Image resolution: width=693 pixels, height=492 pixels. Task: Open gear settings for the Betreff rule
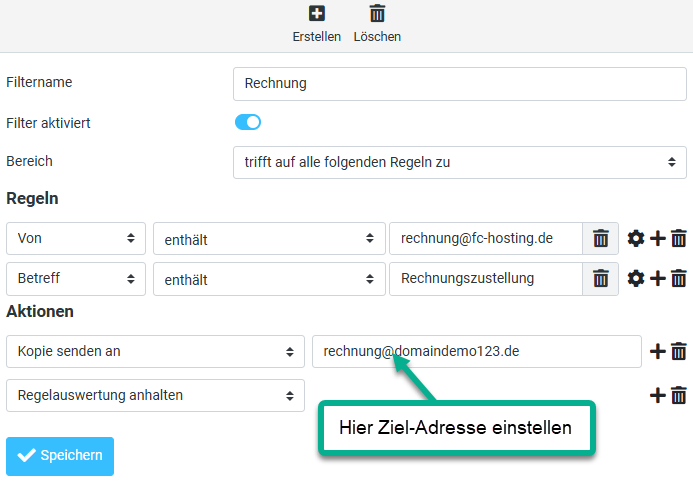635,278
